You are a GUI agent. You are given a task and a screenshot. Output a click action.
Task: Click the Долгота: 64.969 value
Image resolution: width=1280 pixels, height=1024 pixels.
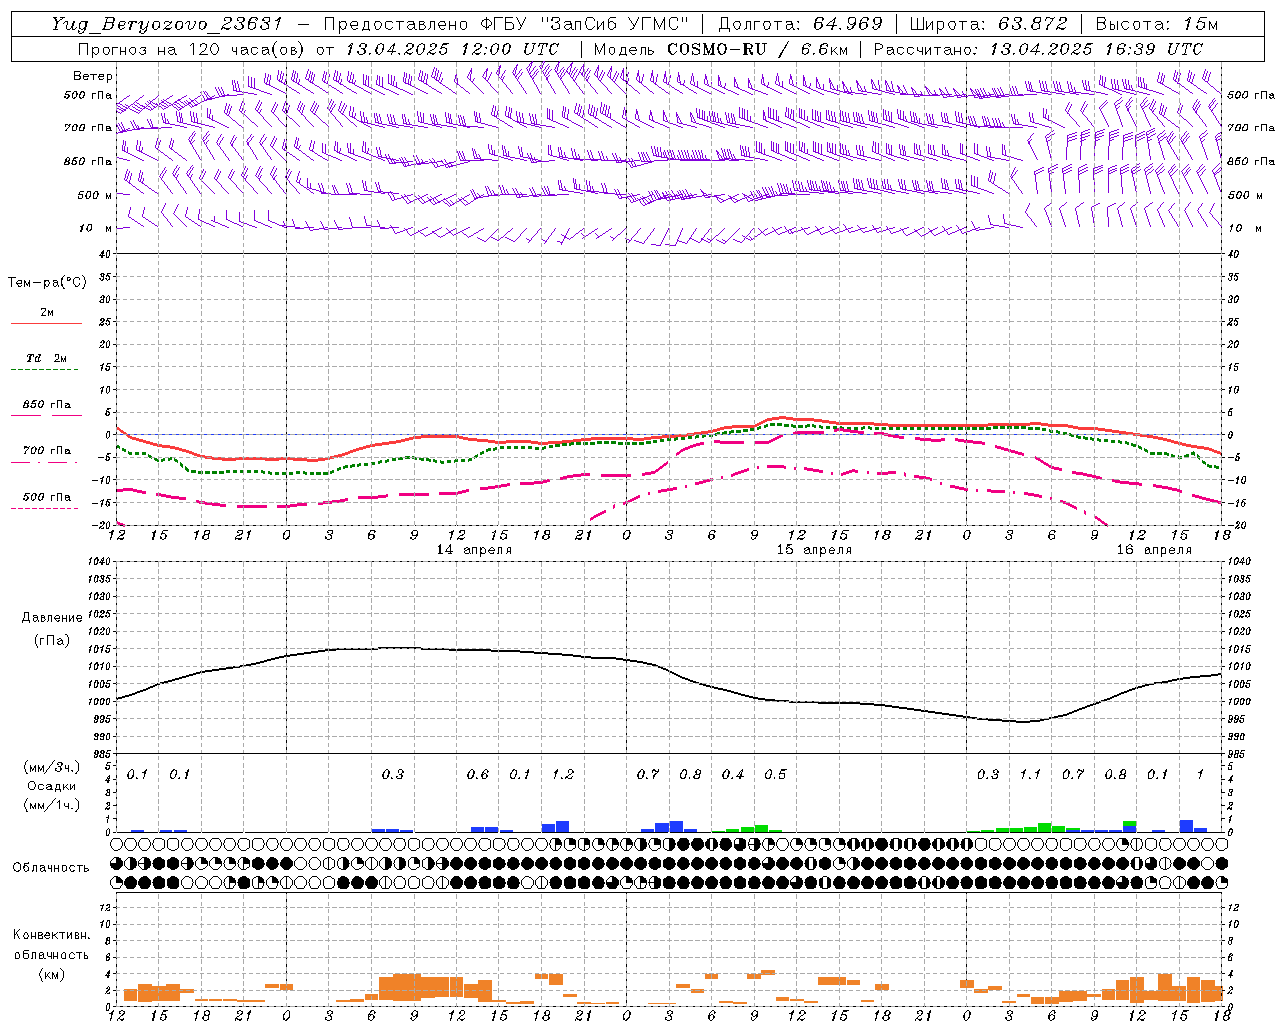point(800,24)
